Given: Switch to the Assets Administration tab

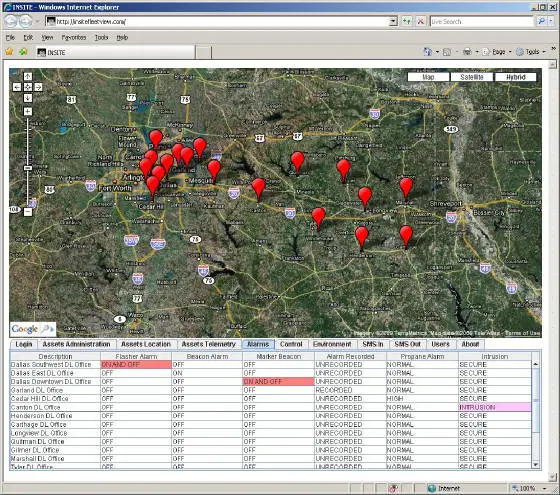Looking at the screenshot, I should pos(76,344).
